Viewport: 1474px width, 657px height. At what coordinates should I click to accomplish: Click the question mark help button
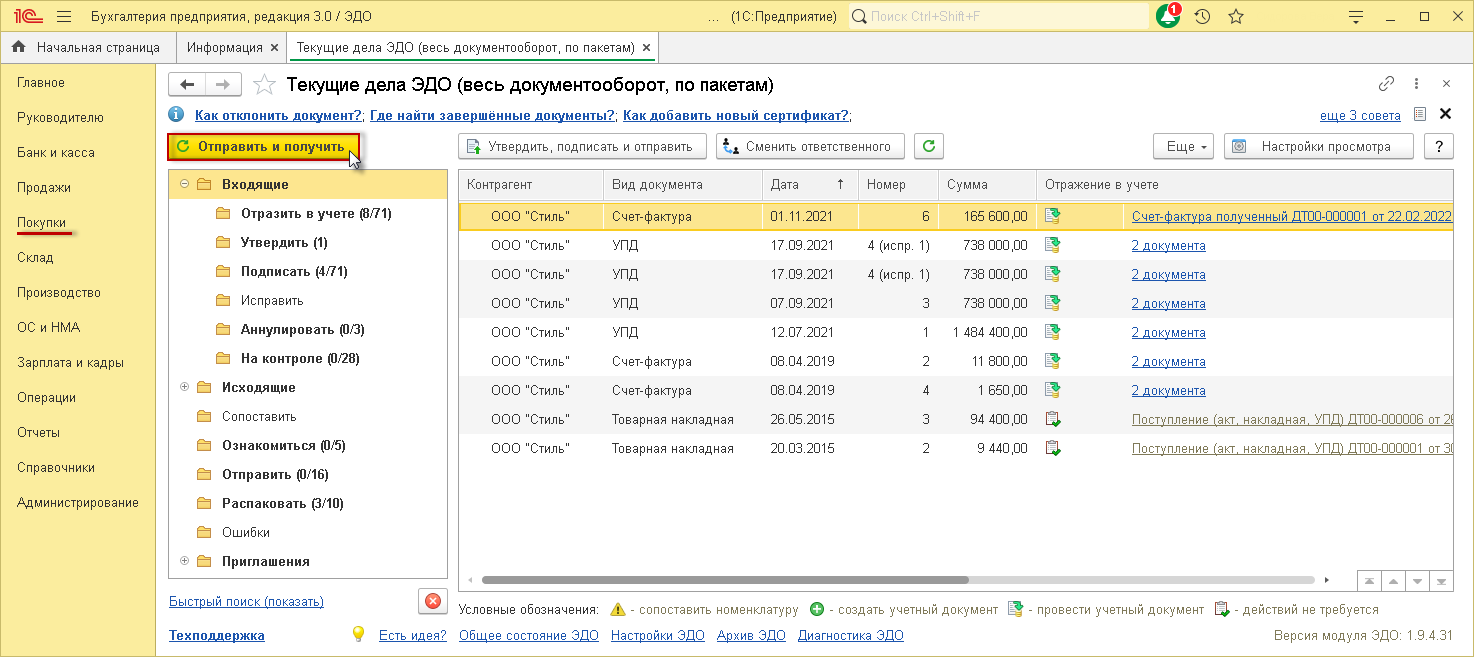pyautogui.click(x=1439, y=146)
